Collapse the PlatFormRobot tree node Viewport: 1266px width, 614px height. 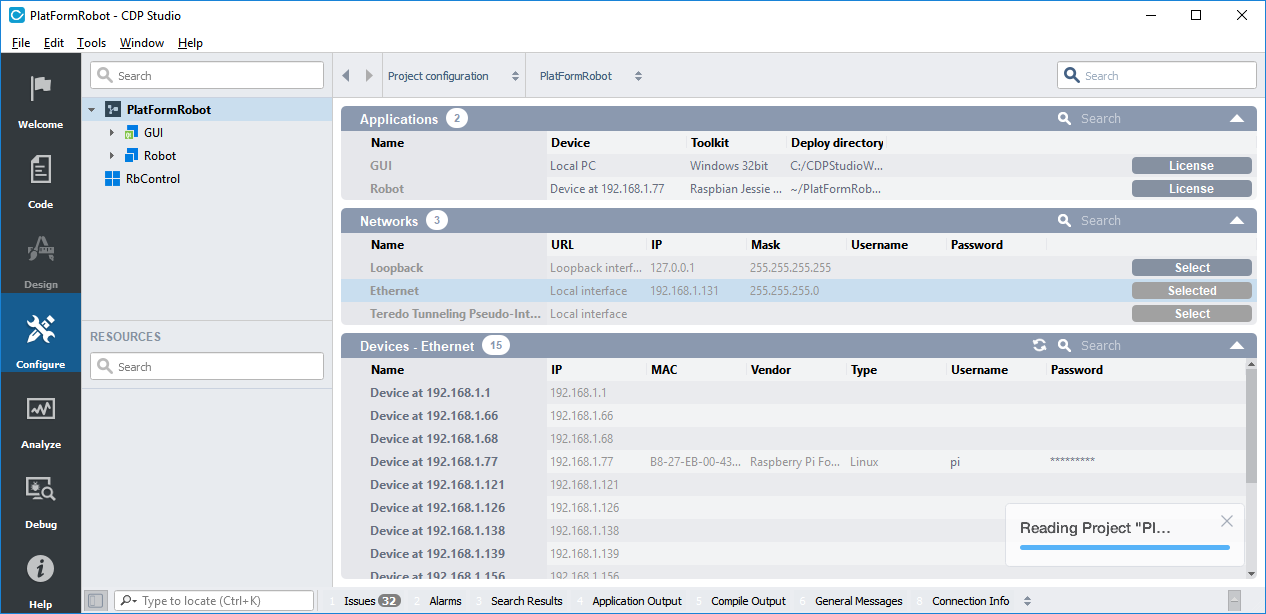[x=92, y=110]
